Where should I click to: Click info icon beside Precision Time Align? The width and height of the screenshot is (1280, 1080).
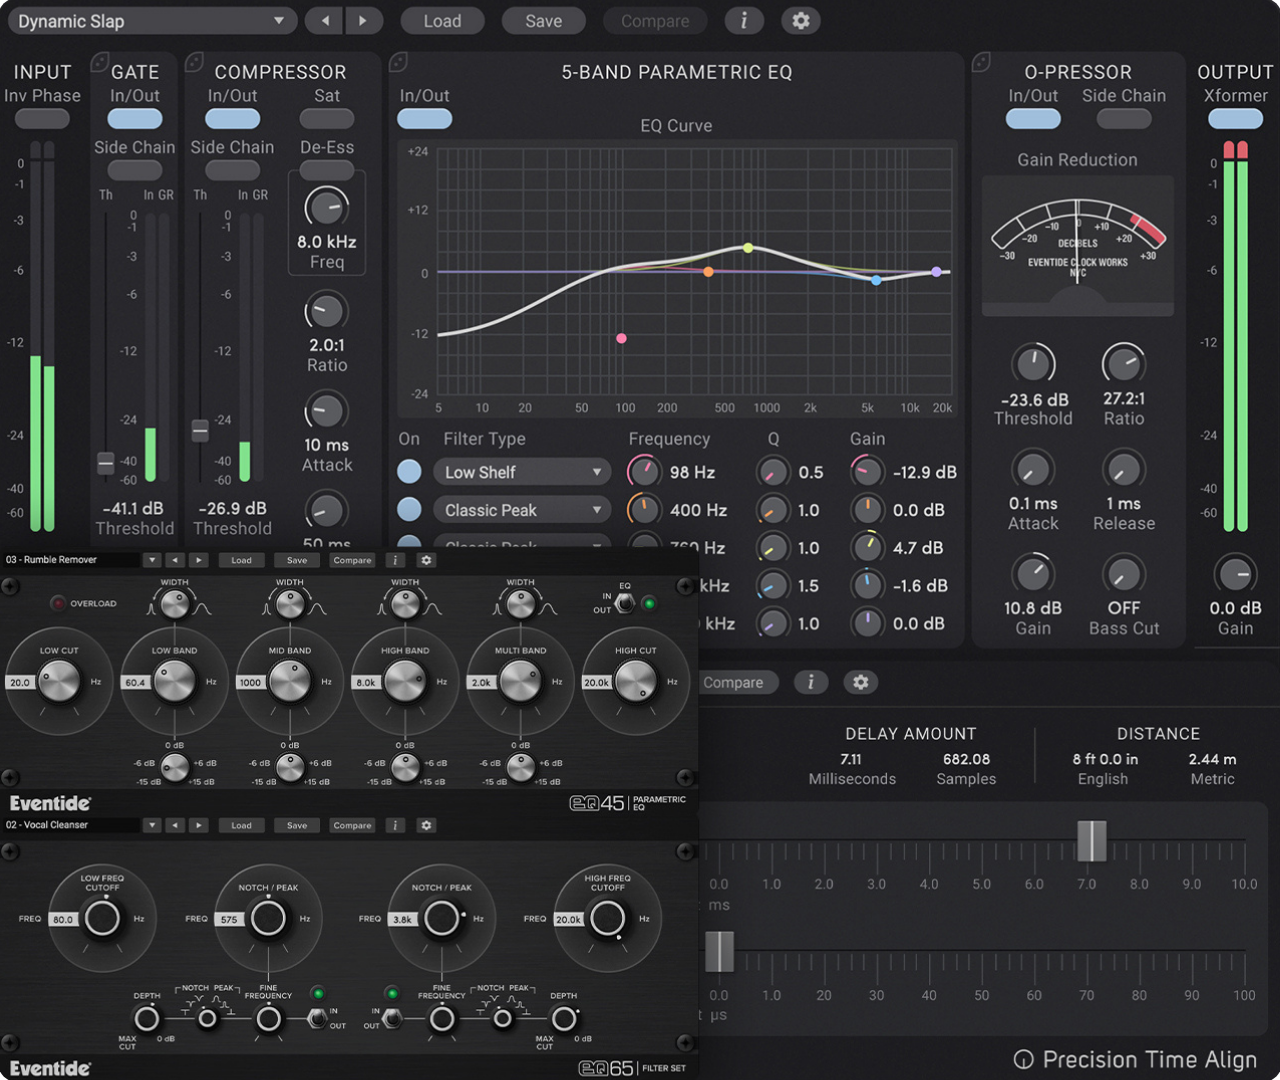1023,1060
